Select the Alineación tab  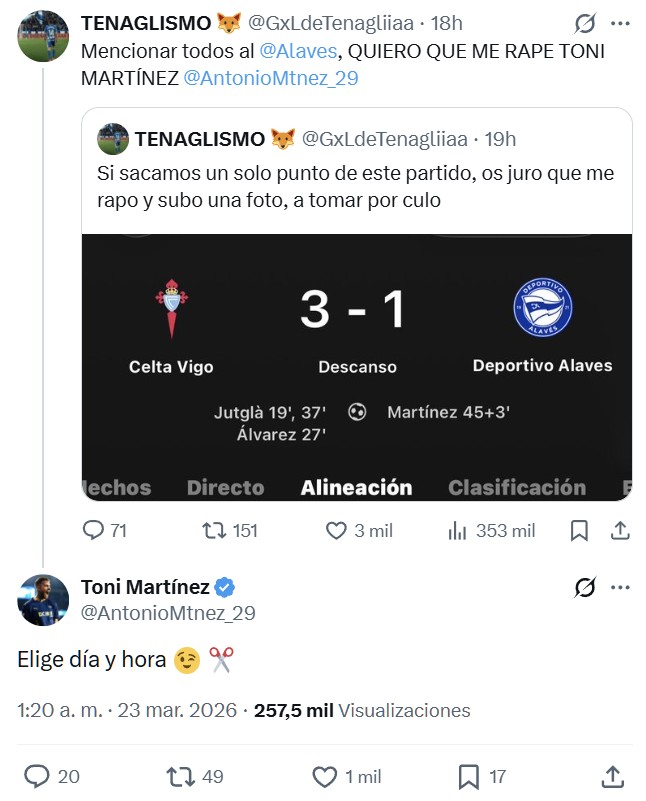click(358, 487)
